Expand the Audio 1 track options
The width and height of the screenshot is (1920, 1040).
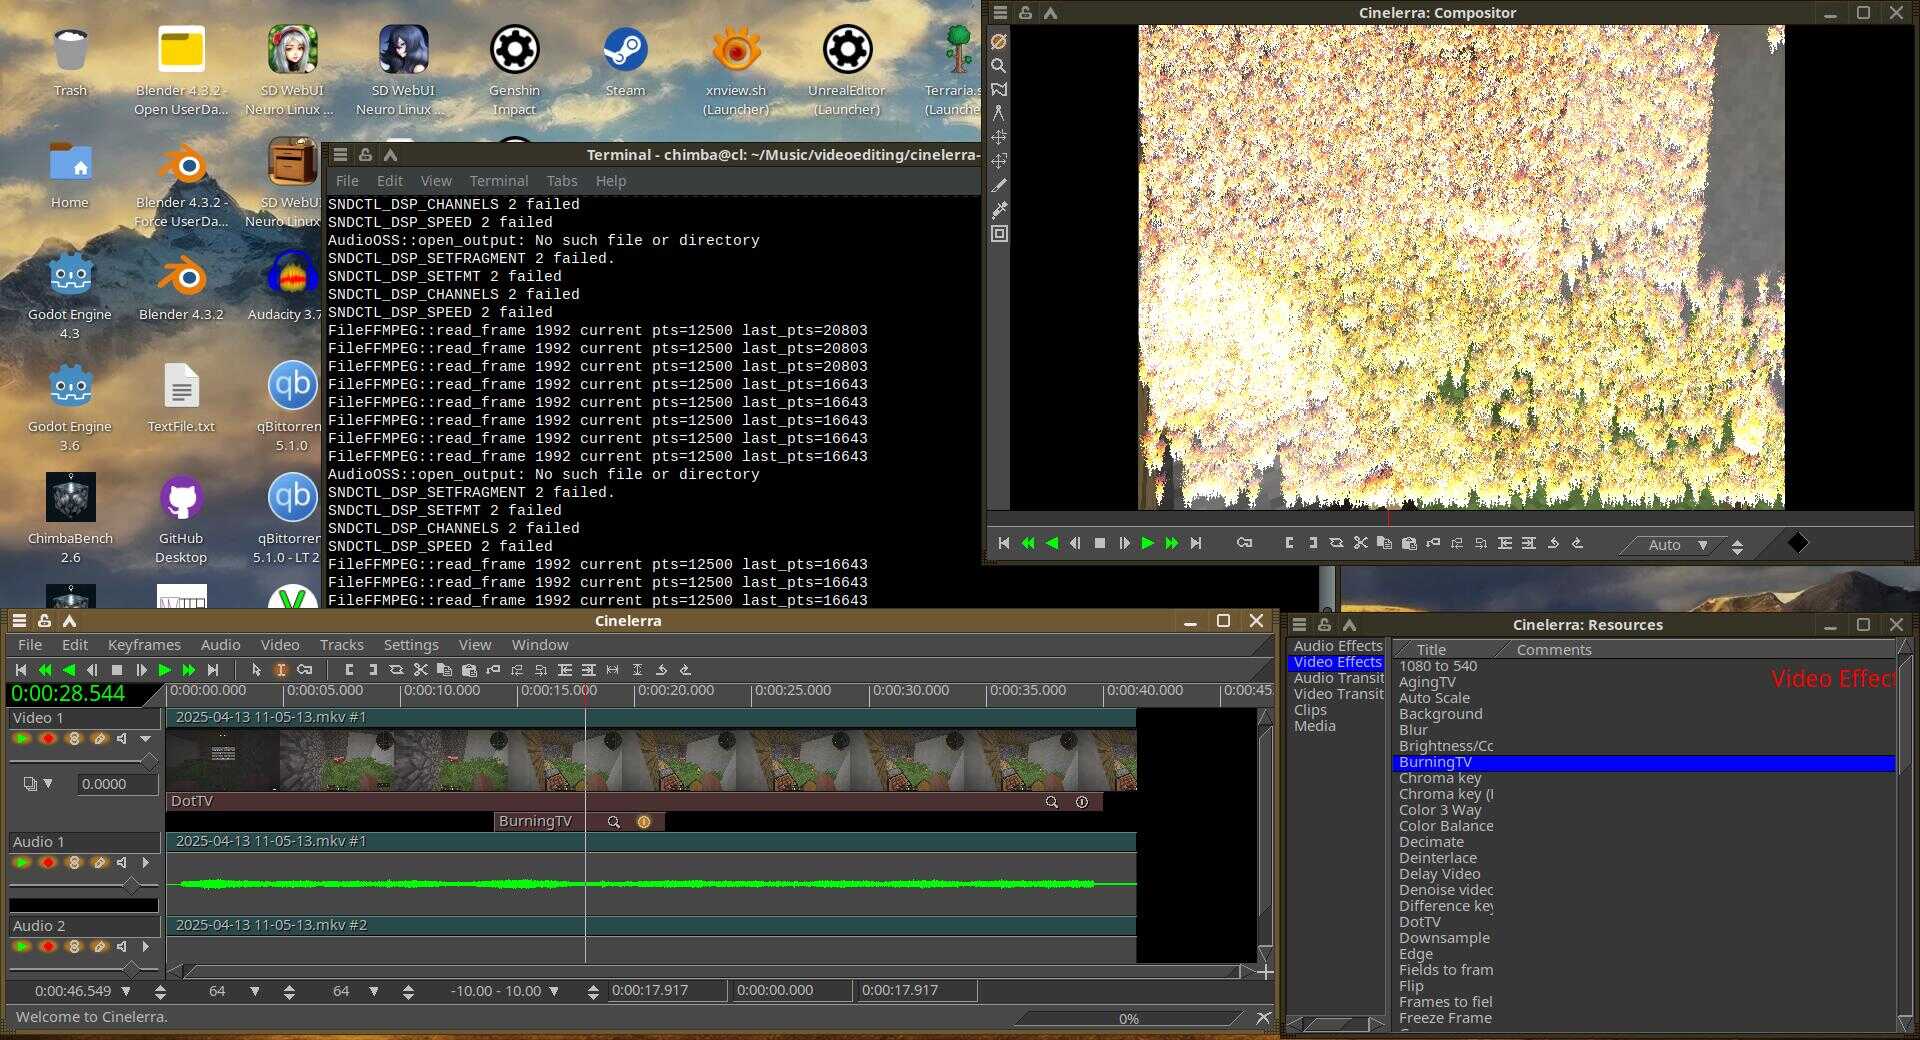(146, 863)
